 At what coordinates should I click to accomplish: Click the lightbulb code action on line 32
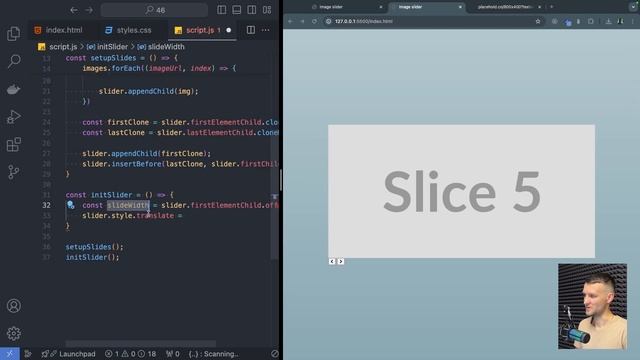click(71, 205)
